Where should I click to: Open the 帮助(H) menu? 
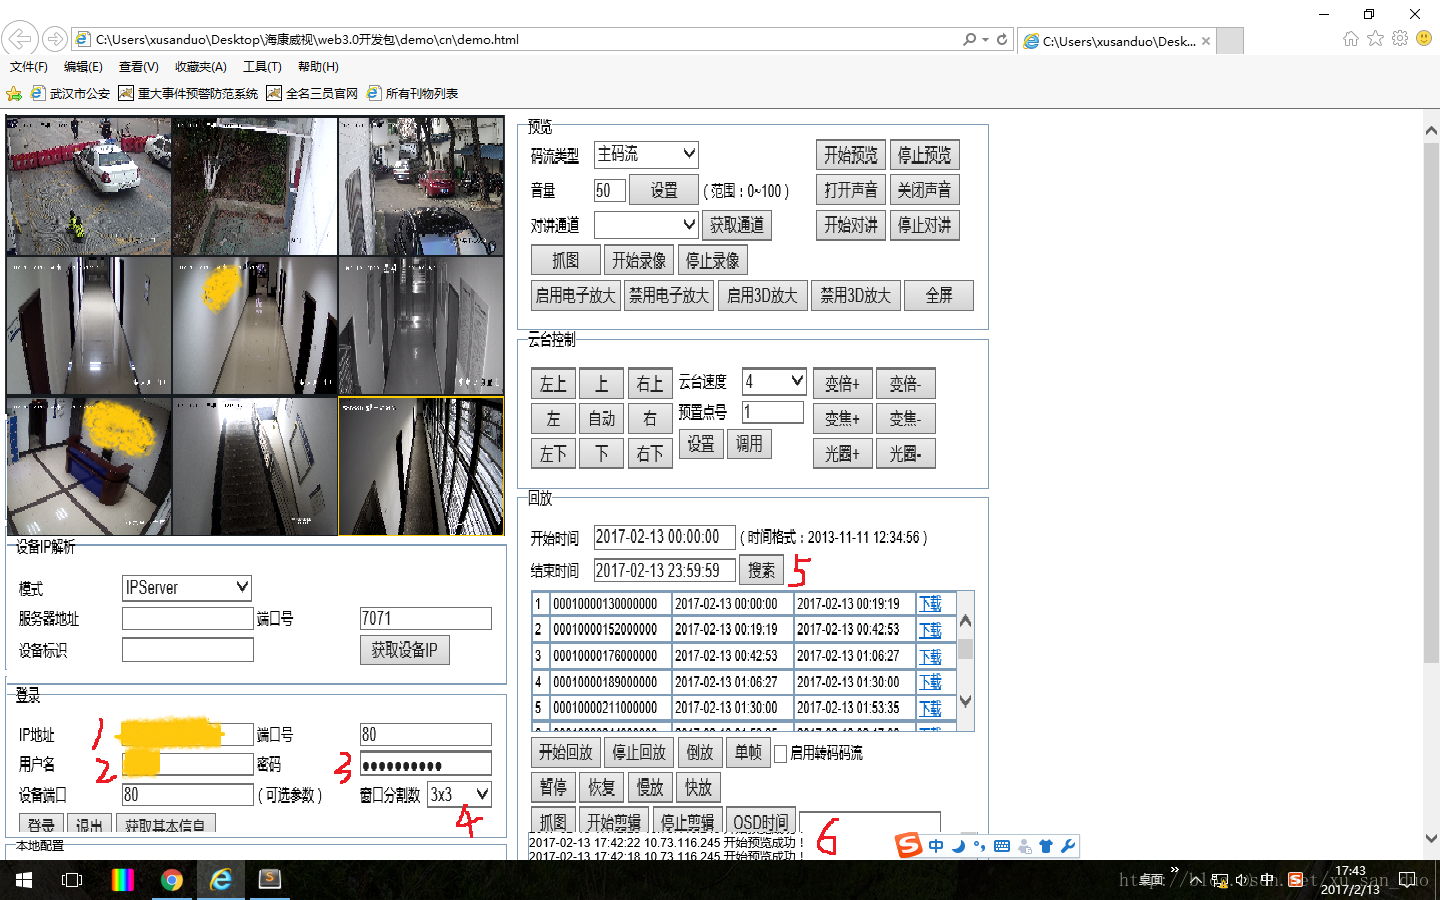(x=318, y=67)
